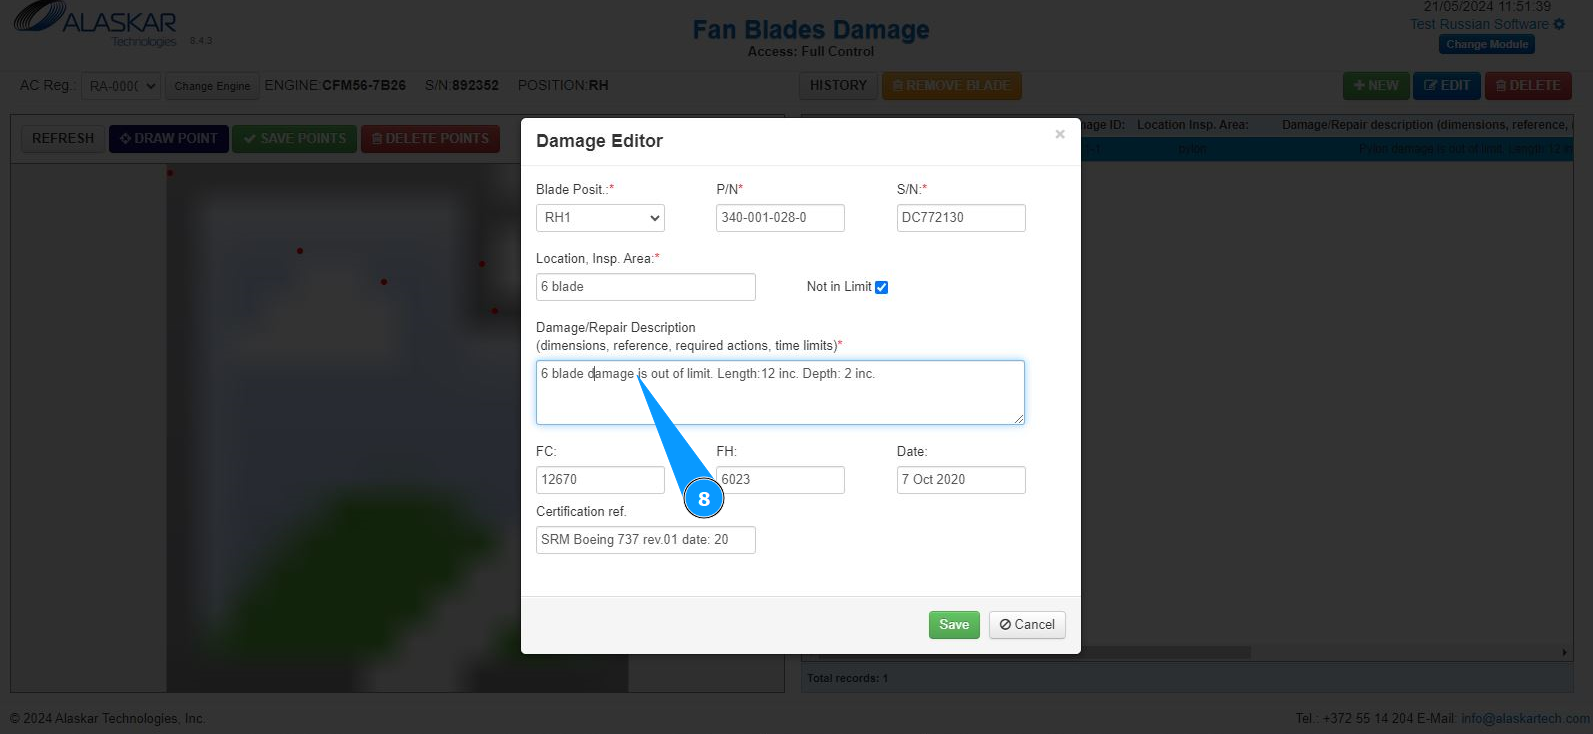Click the table's horizontal scrollbar right arrow
This screenshot has height=734, width=1593.
pyautogui.click(x=1565, y=653)
